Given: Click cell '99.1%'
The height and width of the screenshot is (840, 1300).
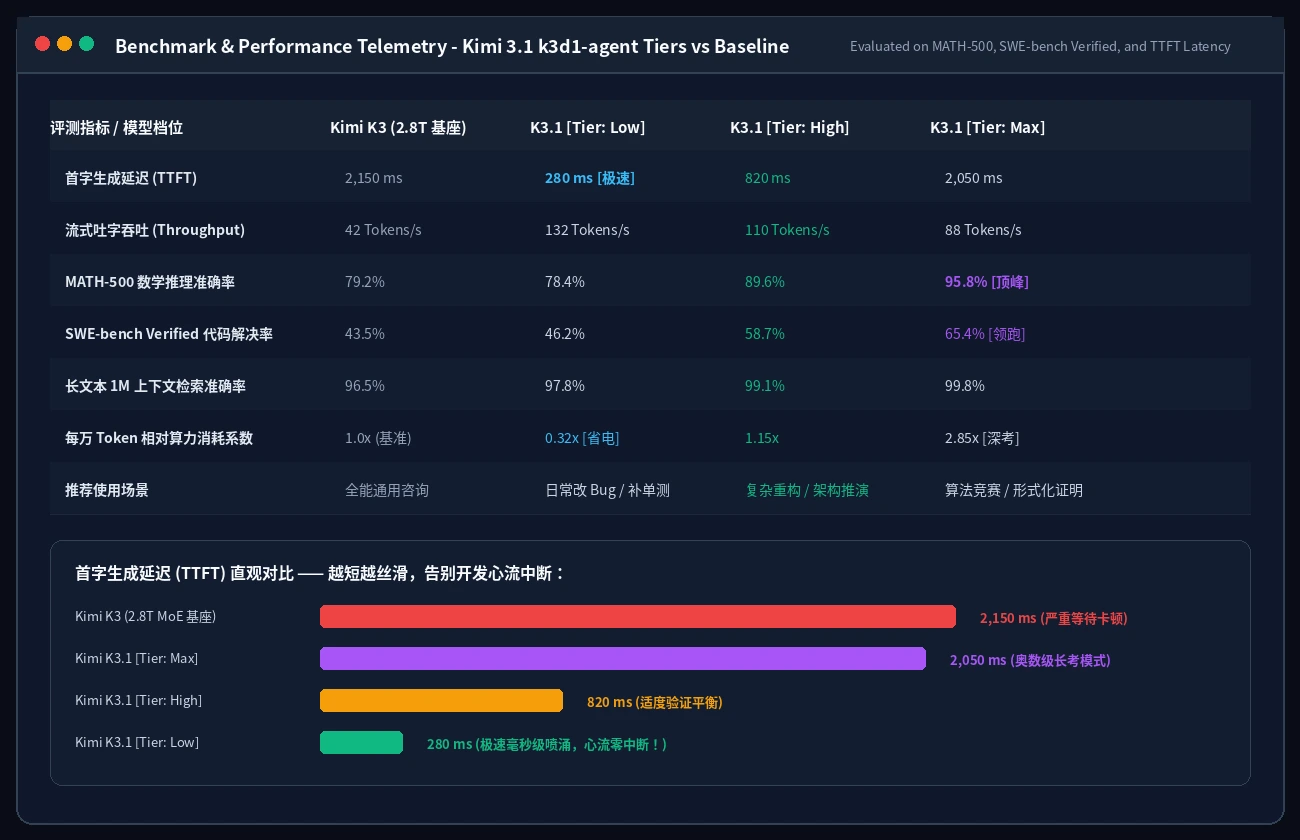Looking at the screenshot, I should click(x=765, y=386).
